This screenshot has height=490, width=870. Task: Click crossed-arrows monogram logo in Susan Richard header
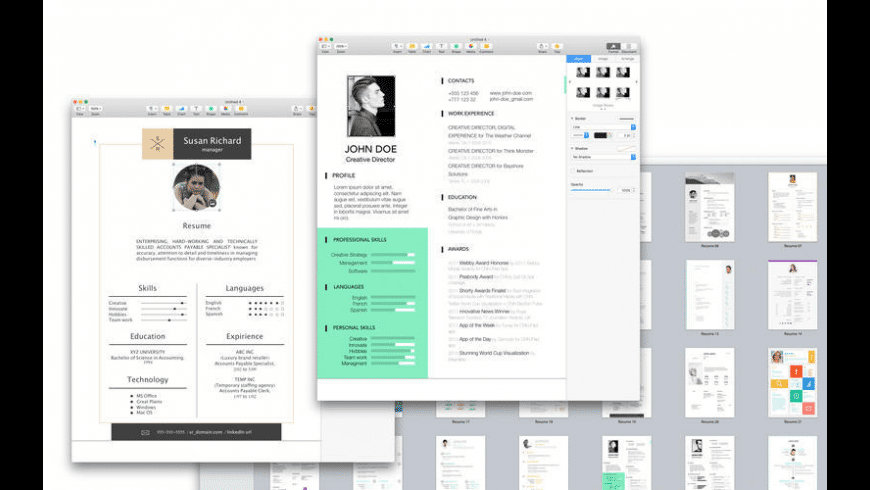point(158,144)
